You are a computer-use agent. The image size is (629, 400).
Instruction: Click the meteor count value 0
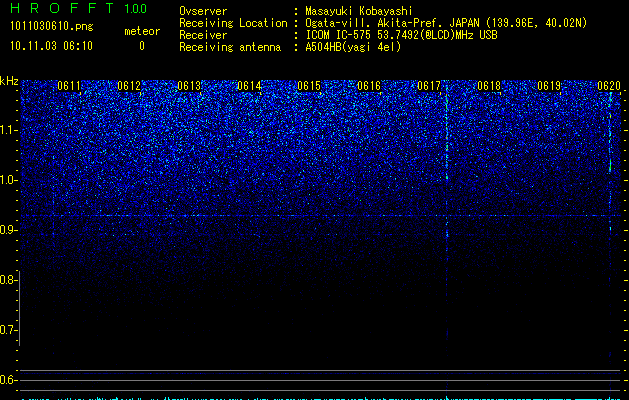pyautogui.click(x=142, y=46)
